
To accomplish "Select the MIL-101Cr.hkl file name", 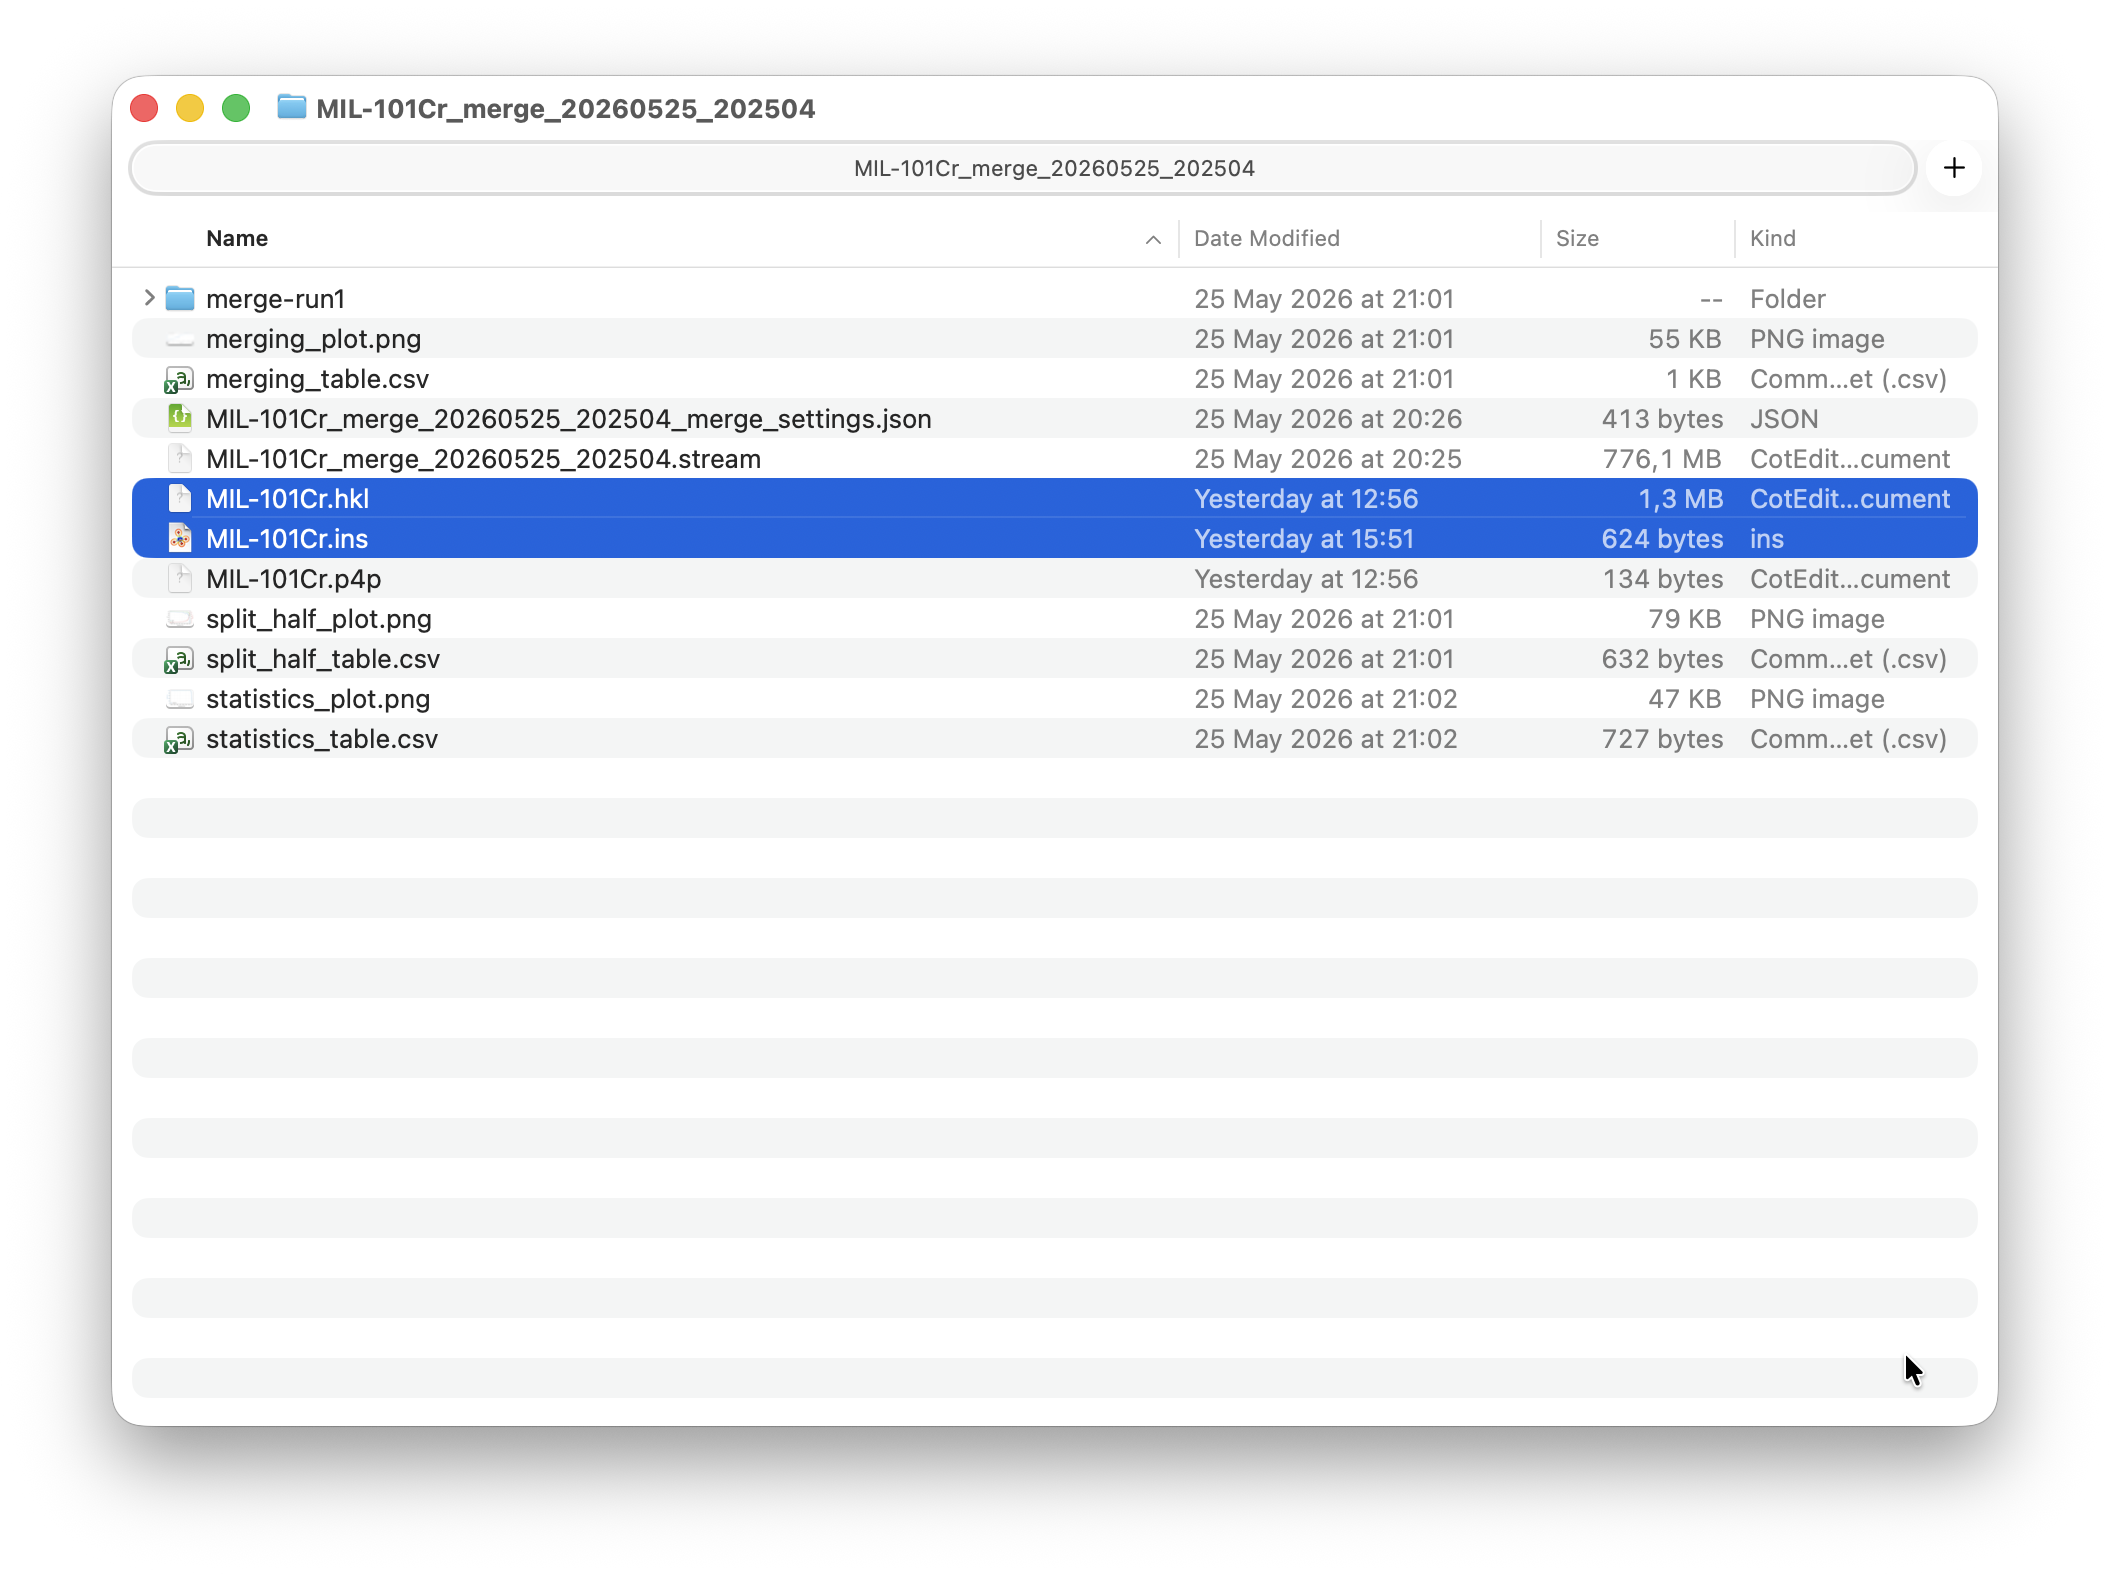I will (287, 499).
